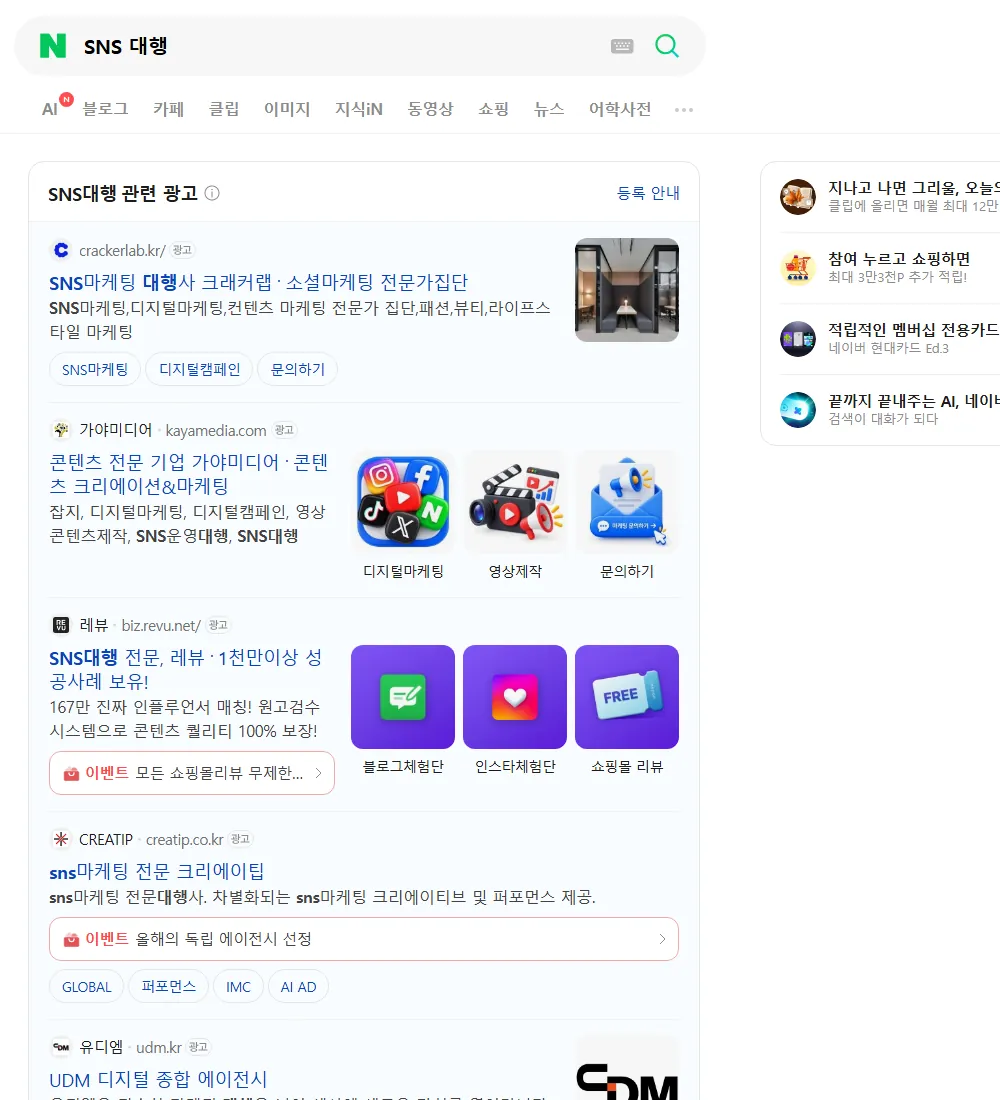Click the 가야미디어 favicon

pos(61,429)
